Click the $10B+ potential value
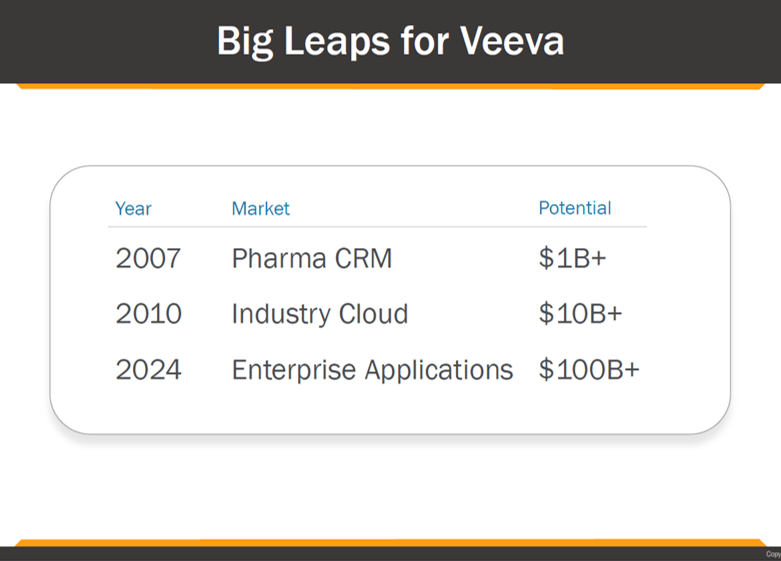The image size is (781, 561). pyautogui.click(x=580, y=313)
